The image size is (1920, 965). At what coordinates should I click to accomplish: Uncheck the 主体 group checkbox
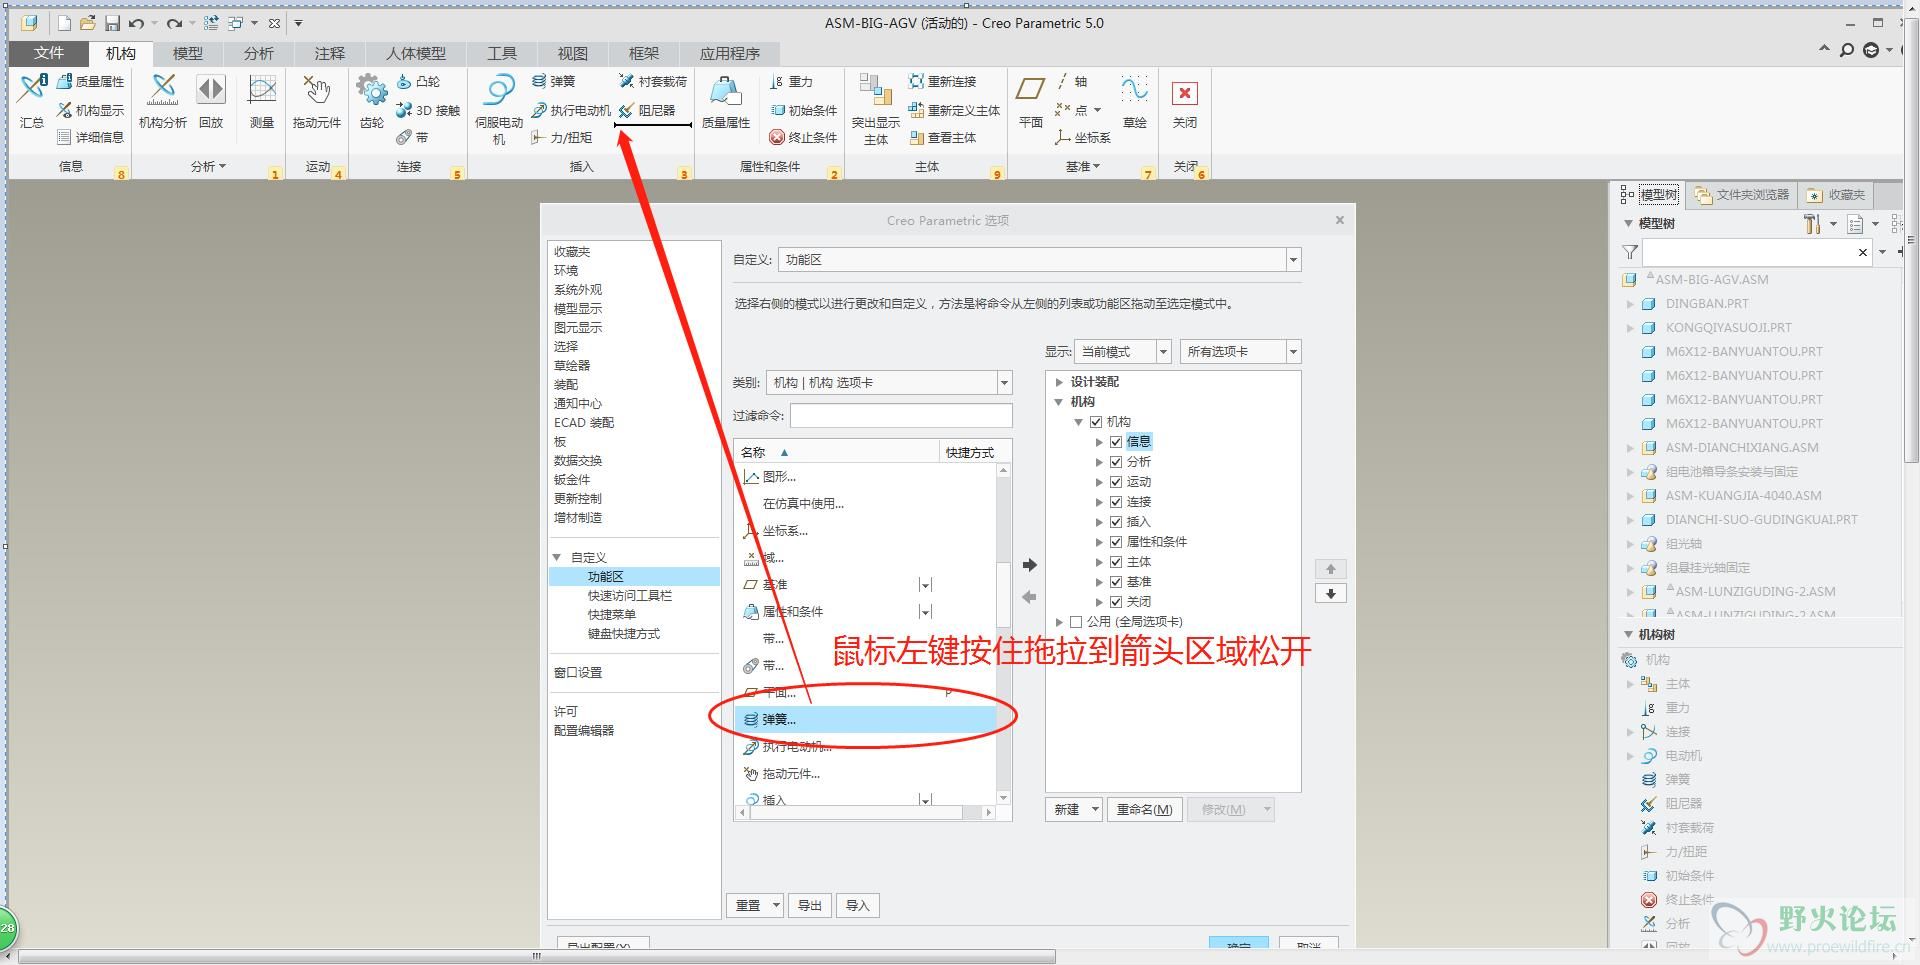click(x=1116, y=562)
